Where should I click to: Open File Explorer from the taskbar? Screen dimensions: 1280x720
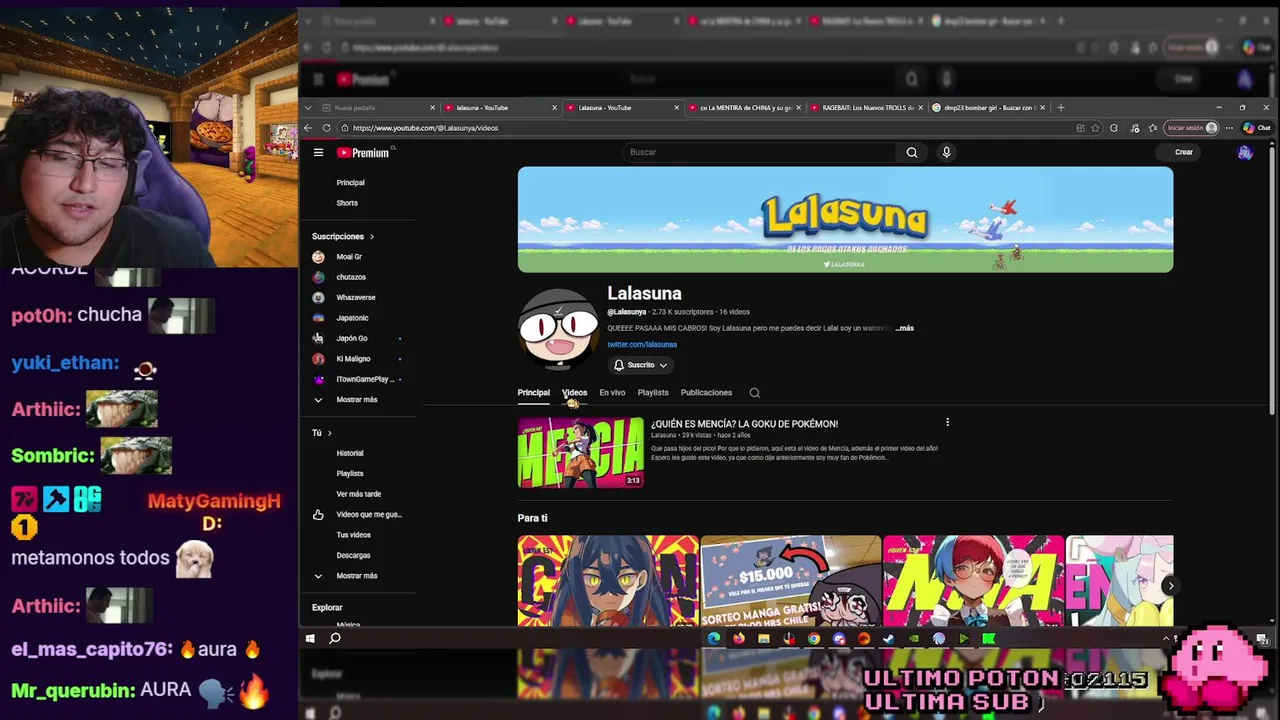coord(764,638)
